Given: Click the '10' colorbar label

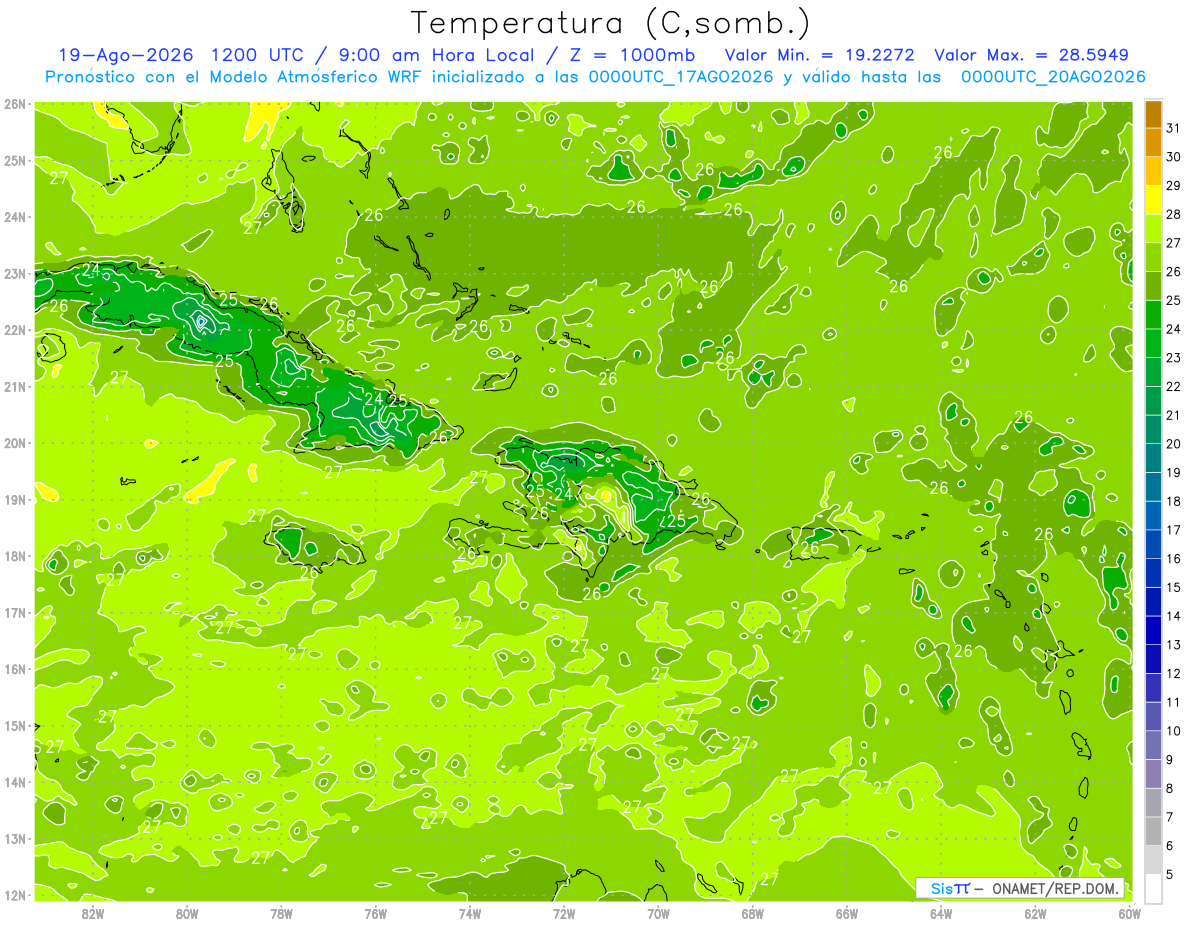Looking at the screenshot, I should pyautogui.click(x=1174, y=731).
